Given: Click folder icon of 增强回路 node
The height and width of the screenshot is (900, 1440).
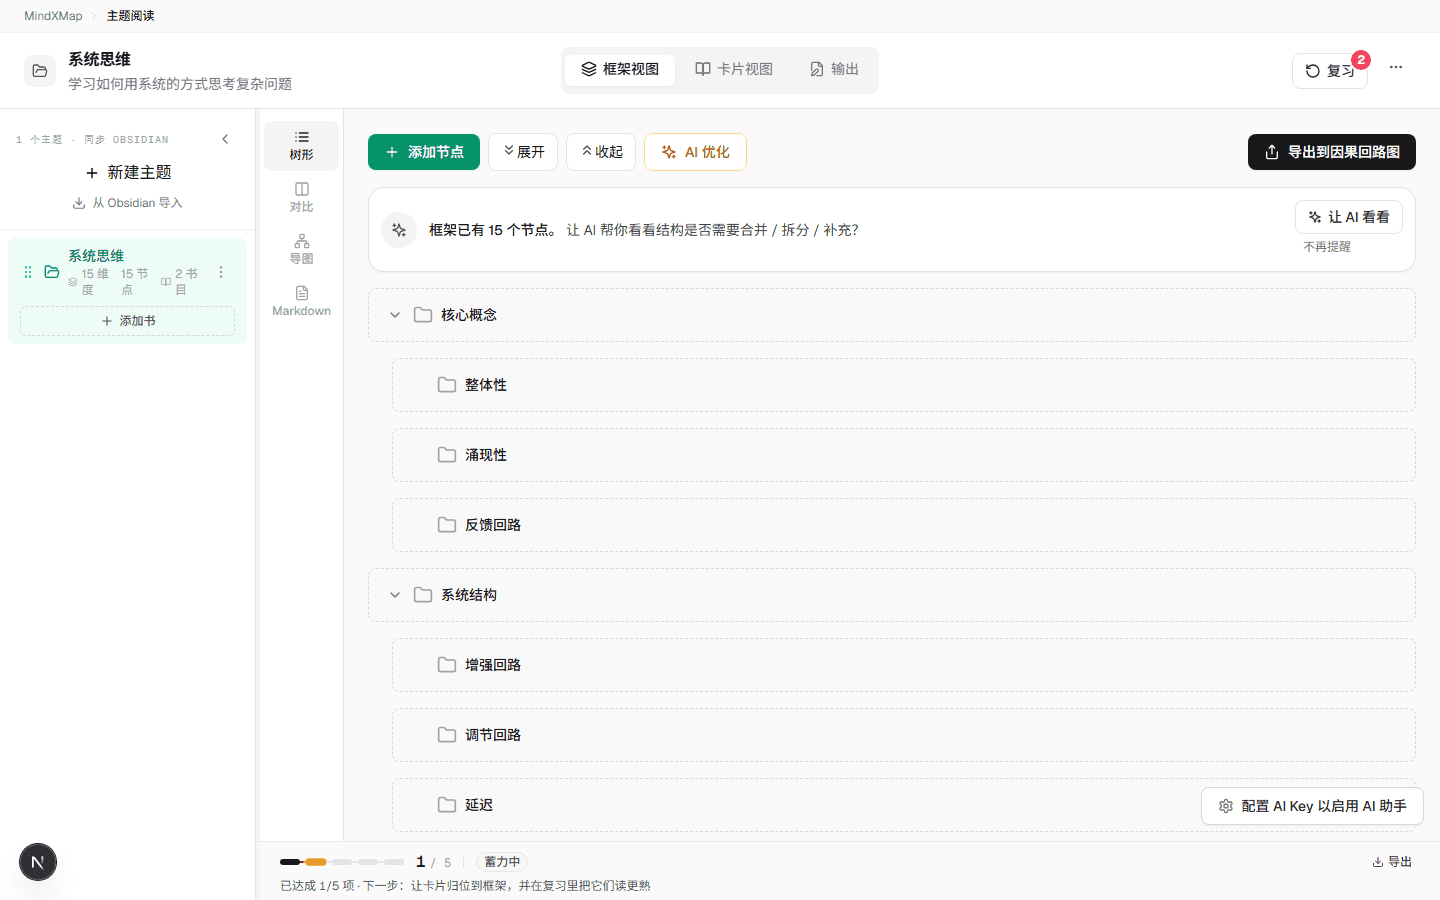Looking at the screenshot, I should point(447,665).
